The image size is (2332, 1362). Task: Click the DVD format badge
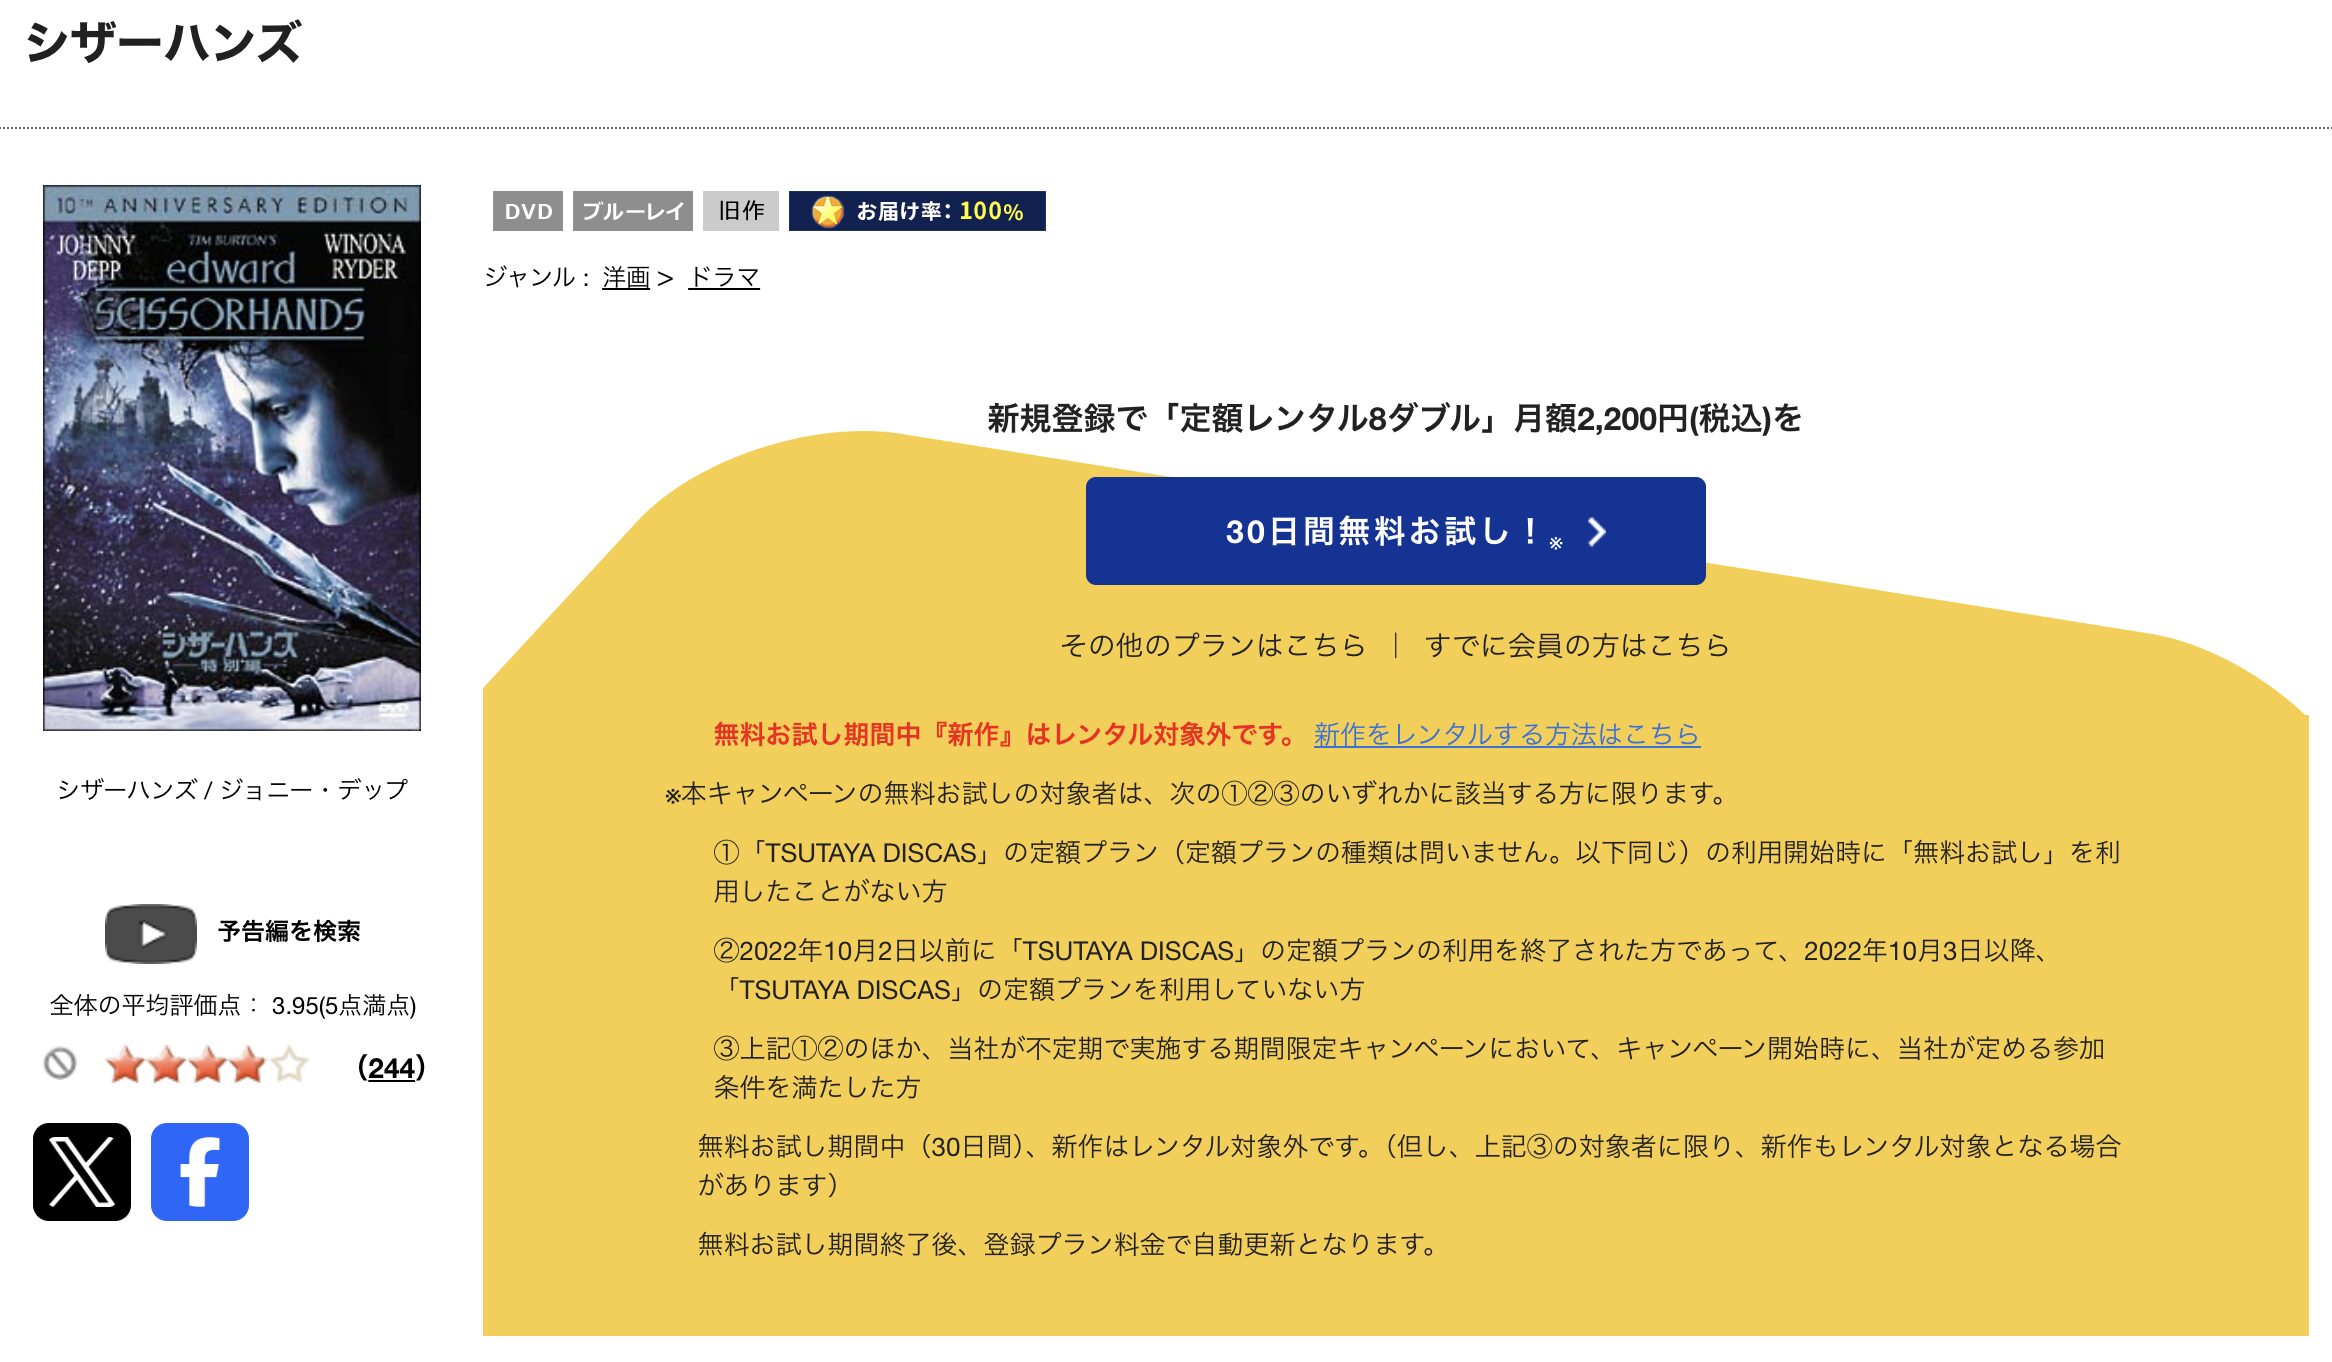[528, 211]
